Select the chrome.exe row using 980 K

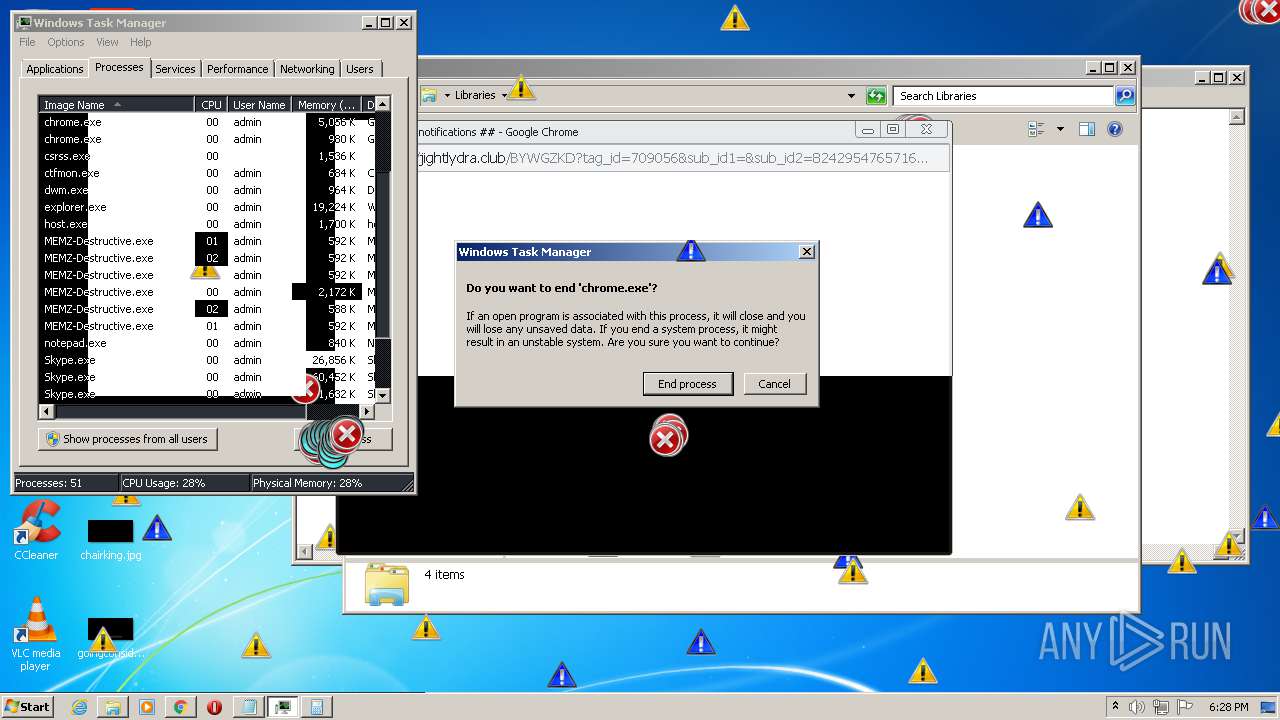[207, 139]
